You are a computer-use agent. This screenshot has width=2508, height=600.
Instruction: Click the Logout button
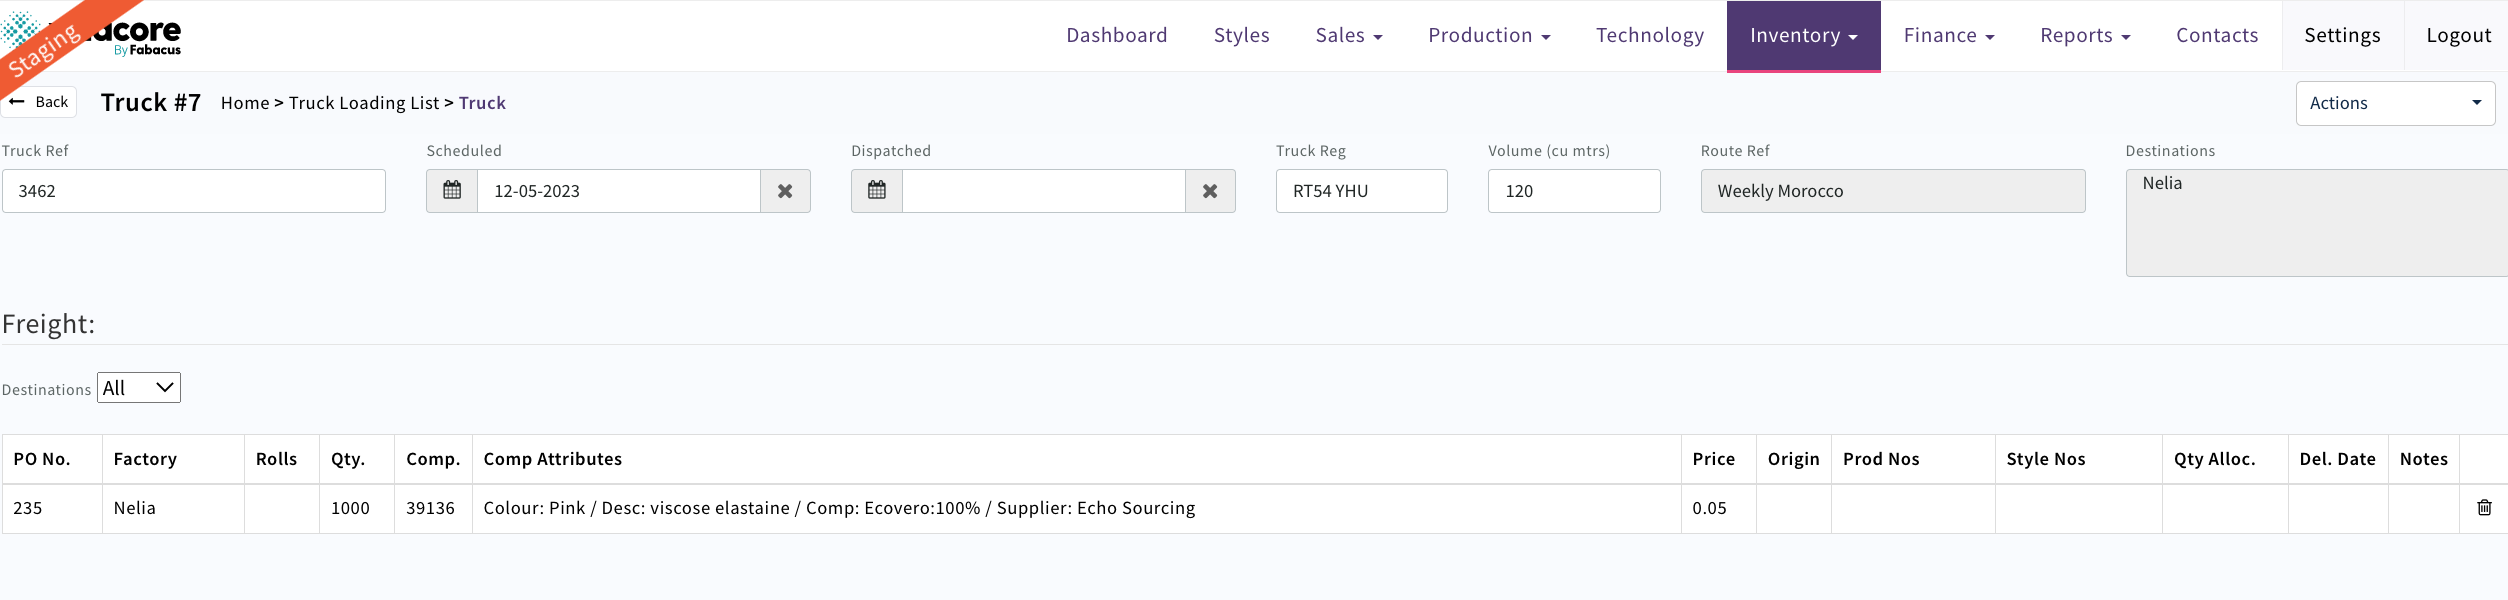point(2458,36)
